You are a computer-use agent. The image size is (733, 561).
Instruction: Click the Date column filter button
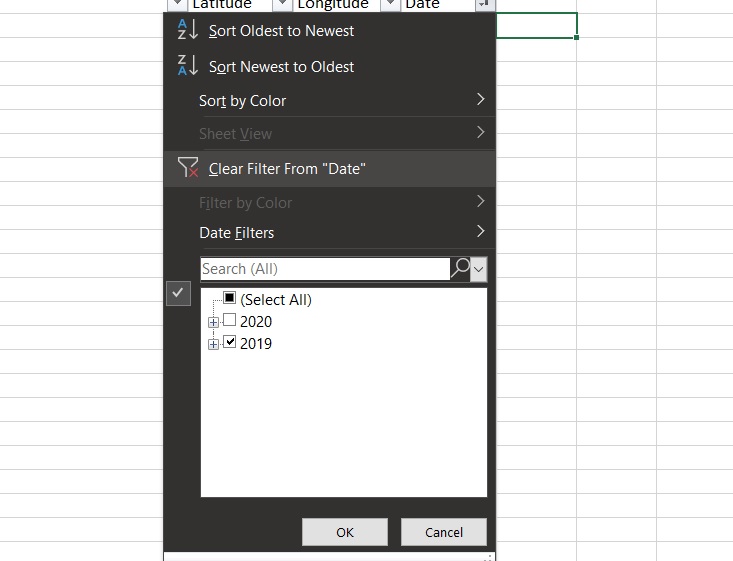[x=484, y=4]
